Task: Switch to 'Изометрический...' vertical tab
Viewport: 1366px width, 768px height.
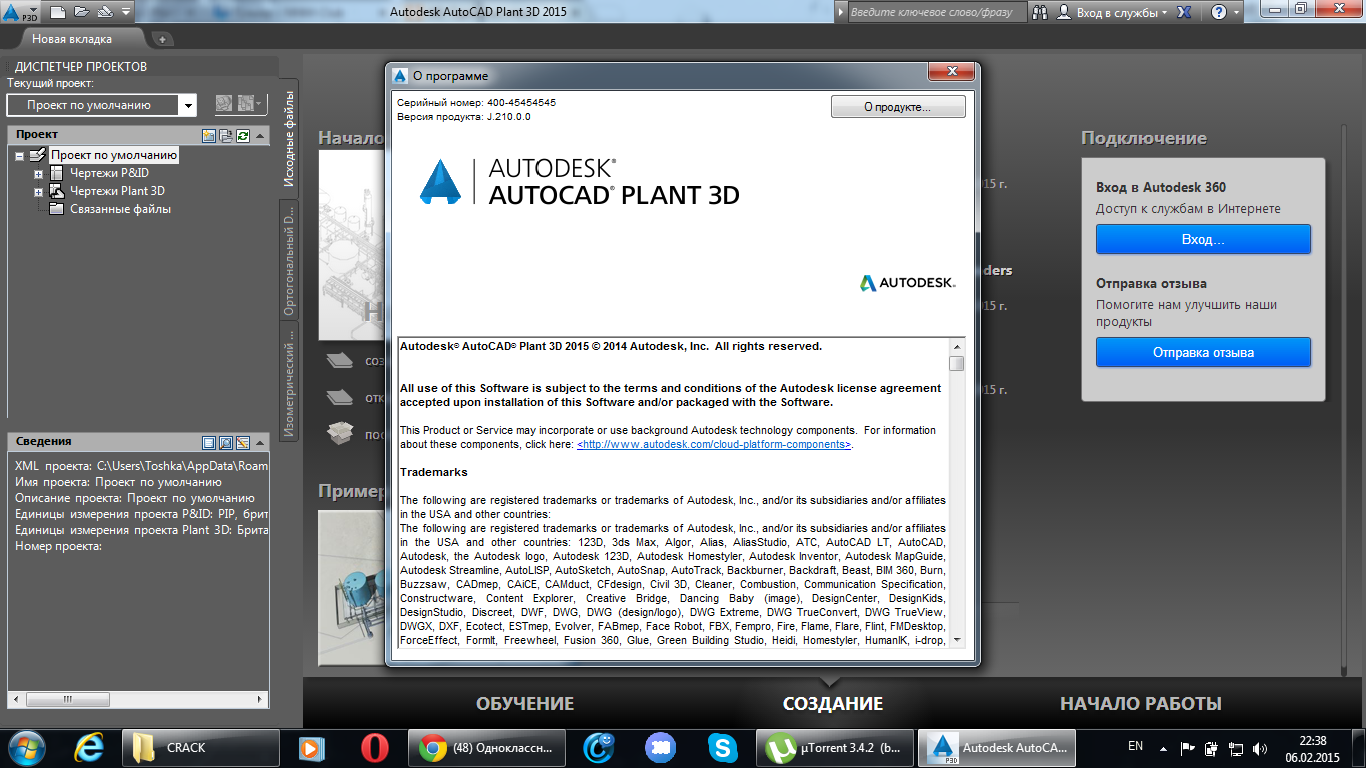Action: coord(288,381)
